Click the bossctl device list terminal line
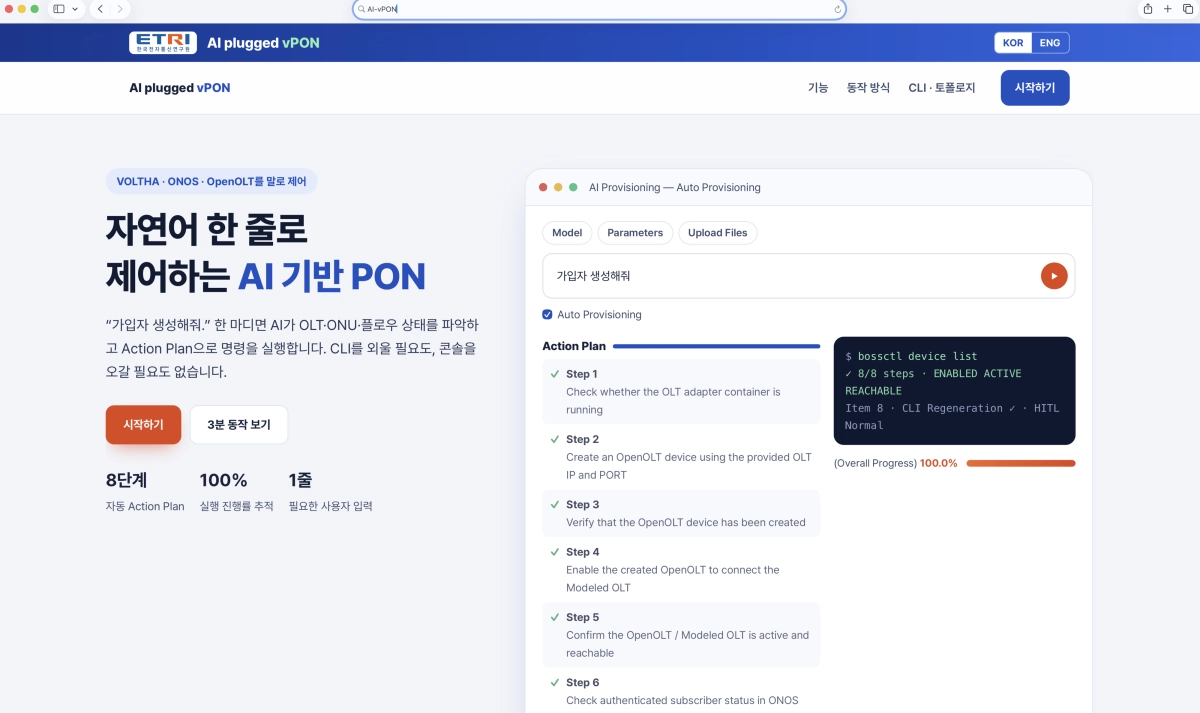 (x=911, y=356)
